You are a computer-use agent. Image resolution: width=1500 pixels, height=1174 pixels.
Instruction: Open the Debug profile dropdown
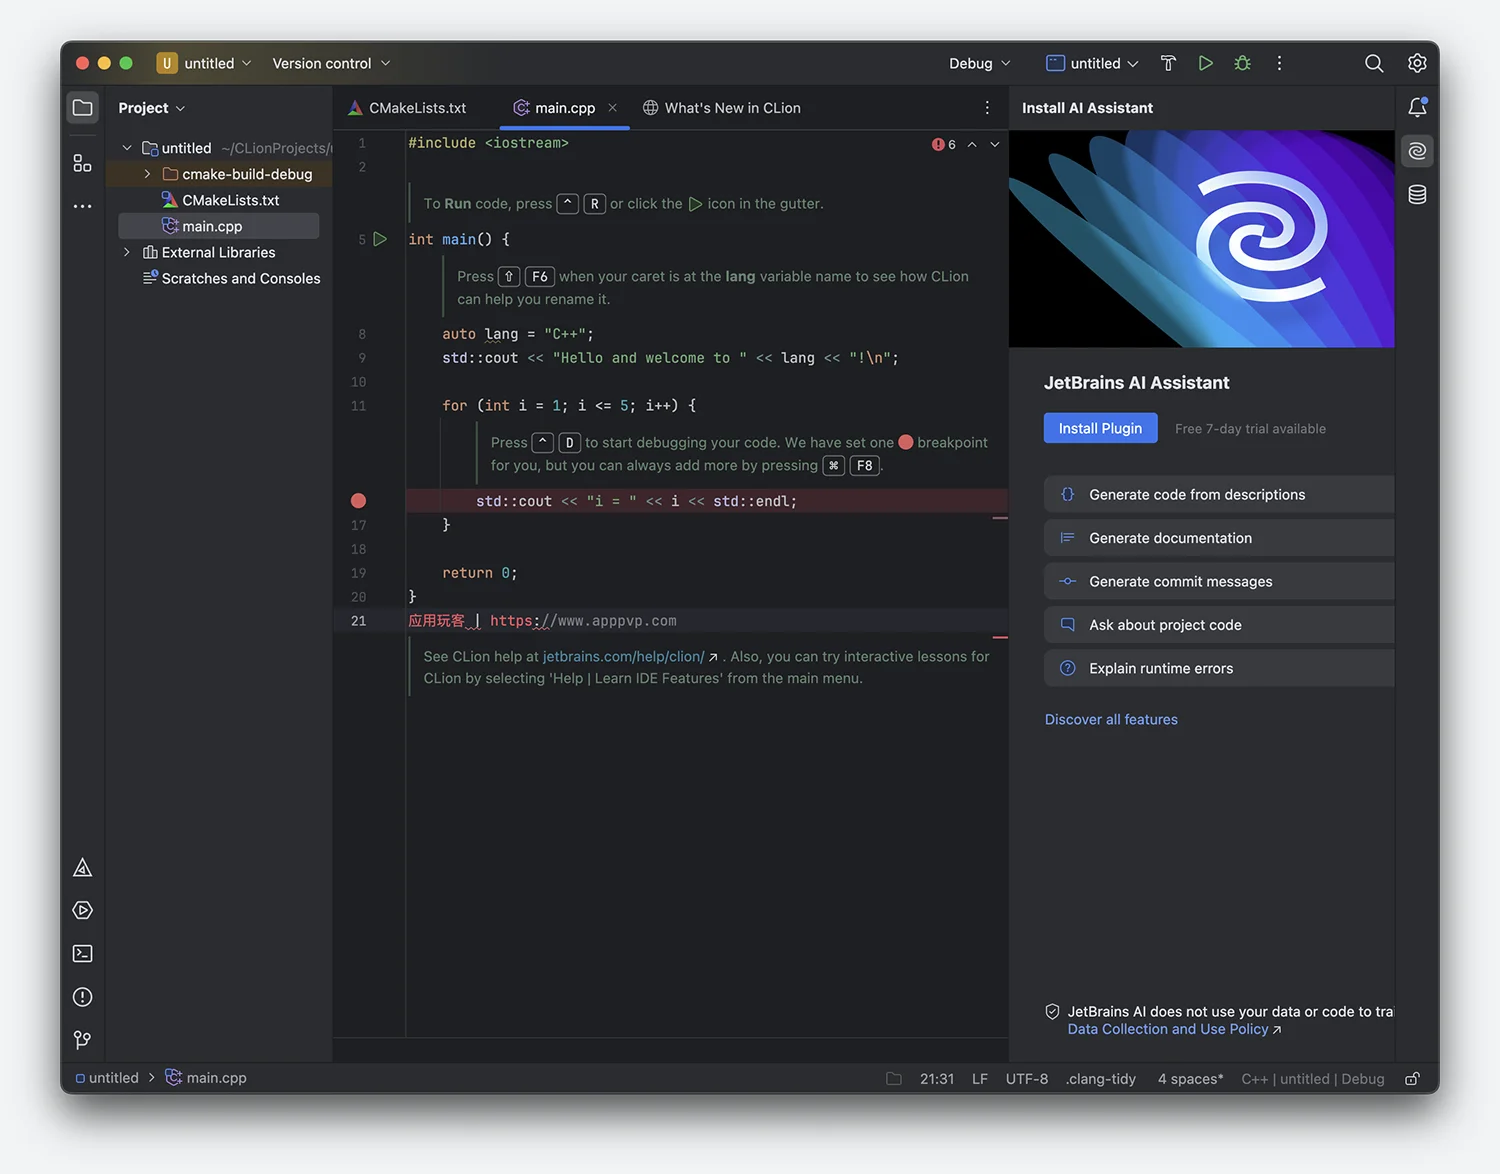pyautogui.click(x=980, y=63)
